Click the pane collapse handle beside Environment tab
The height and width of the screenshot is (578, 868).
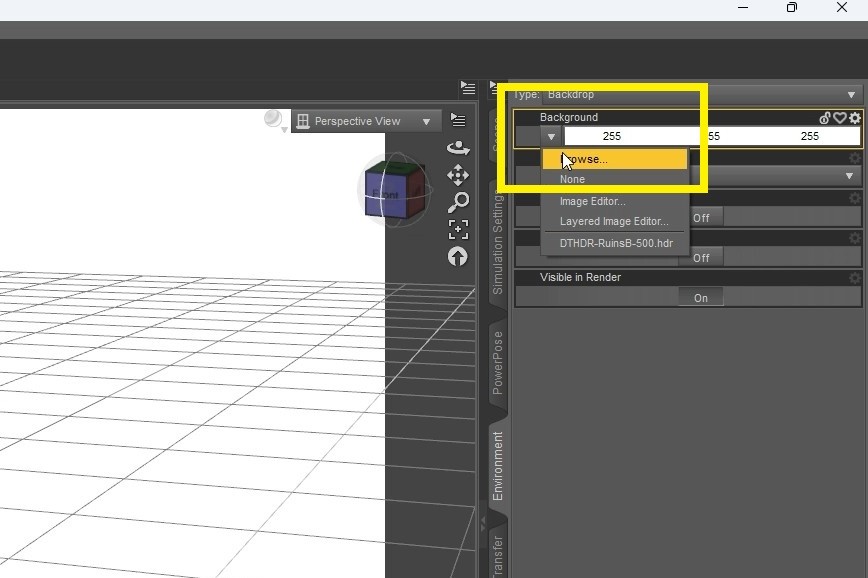(483, 522)
